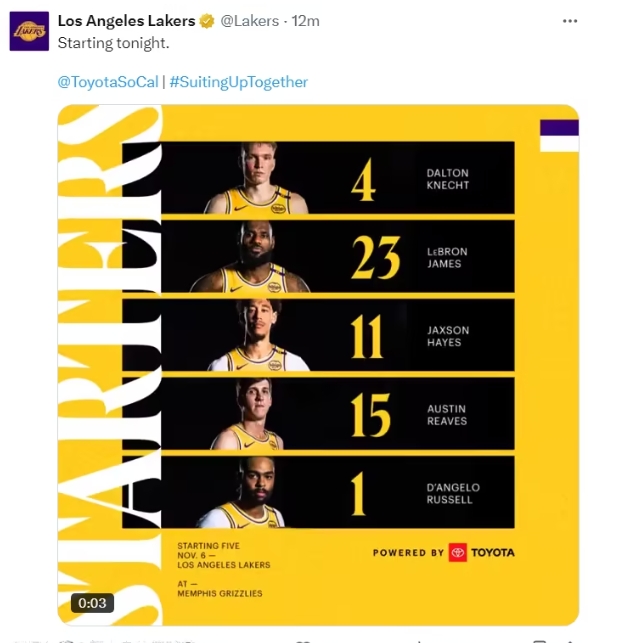The image size is (620, 643).
Task: Open the #SuitingUpTogether hashtag
Action: pos(239,82)
